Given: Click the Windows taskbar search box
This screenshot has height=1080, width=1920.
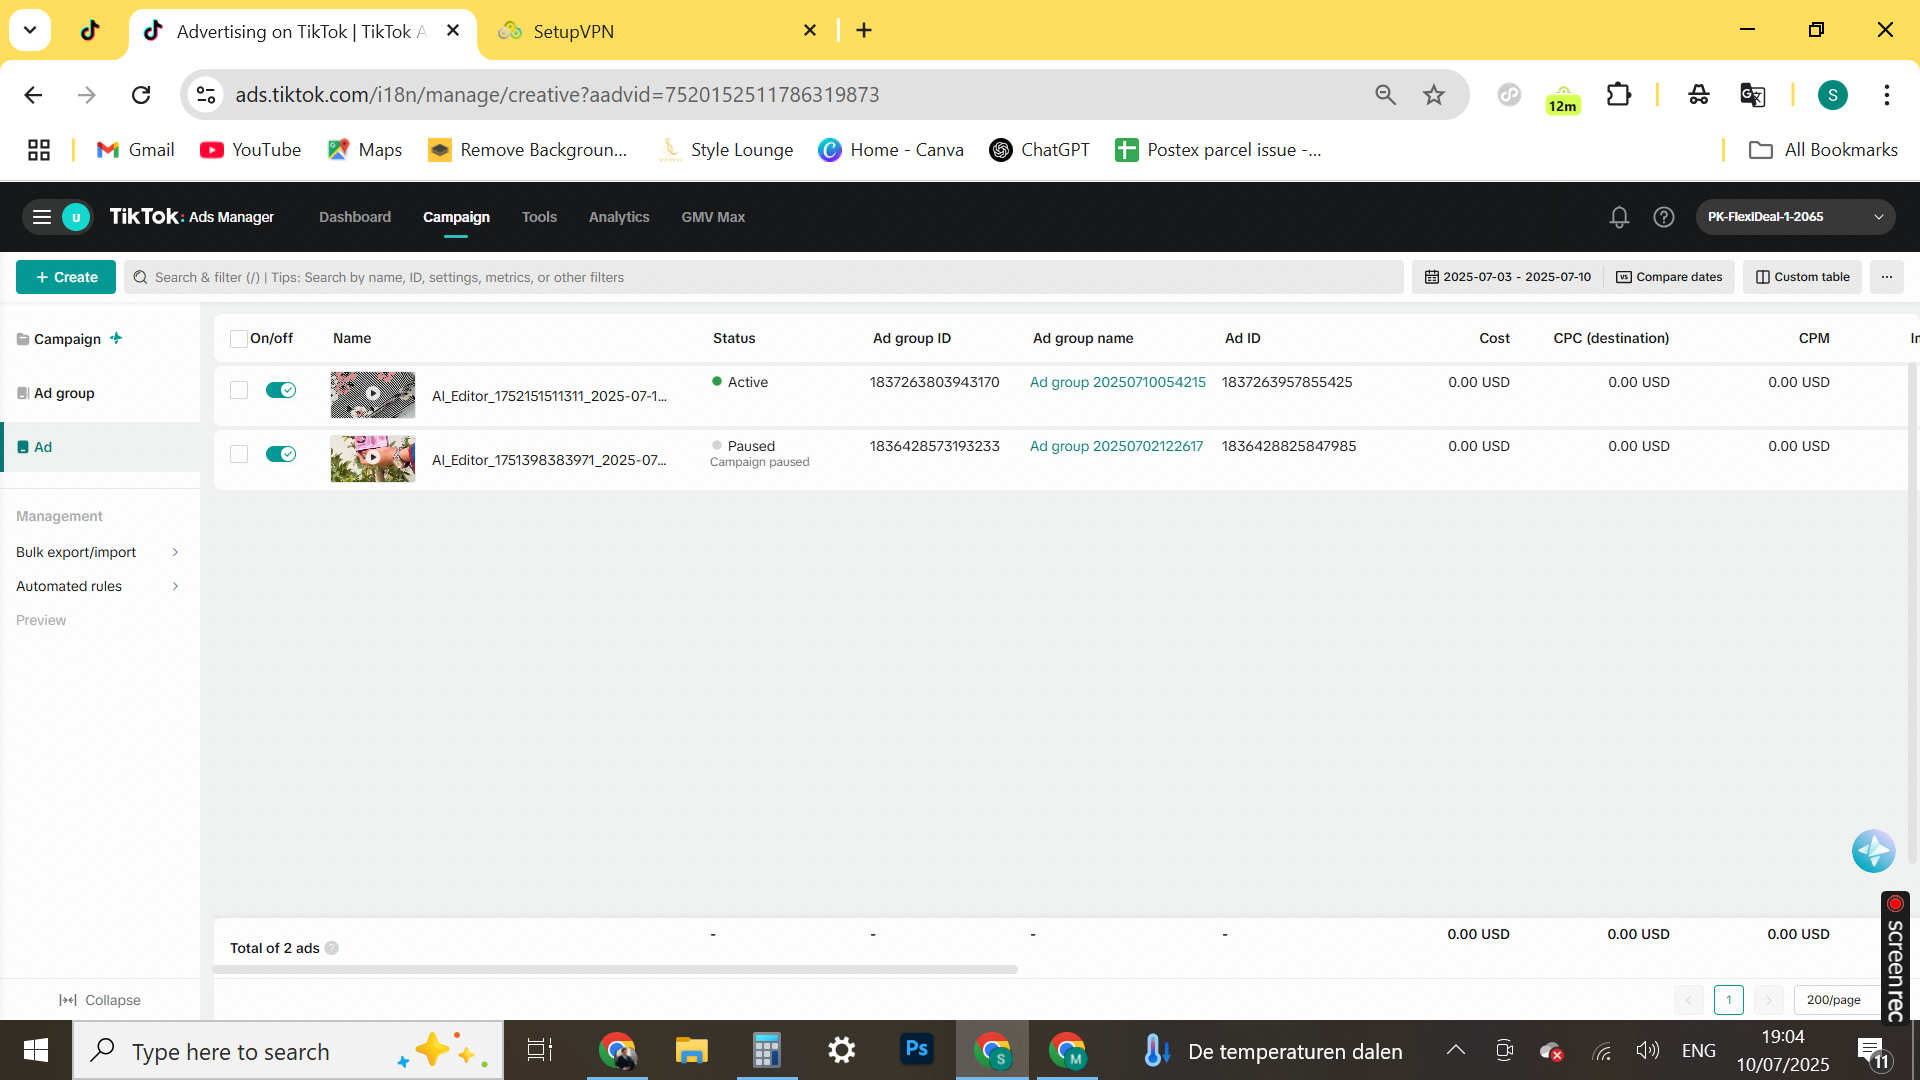Looking at the screenshot, I should click(x=288, y=1050).
